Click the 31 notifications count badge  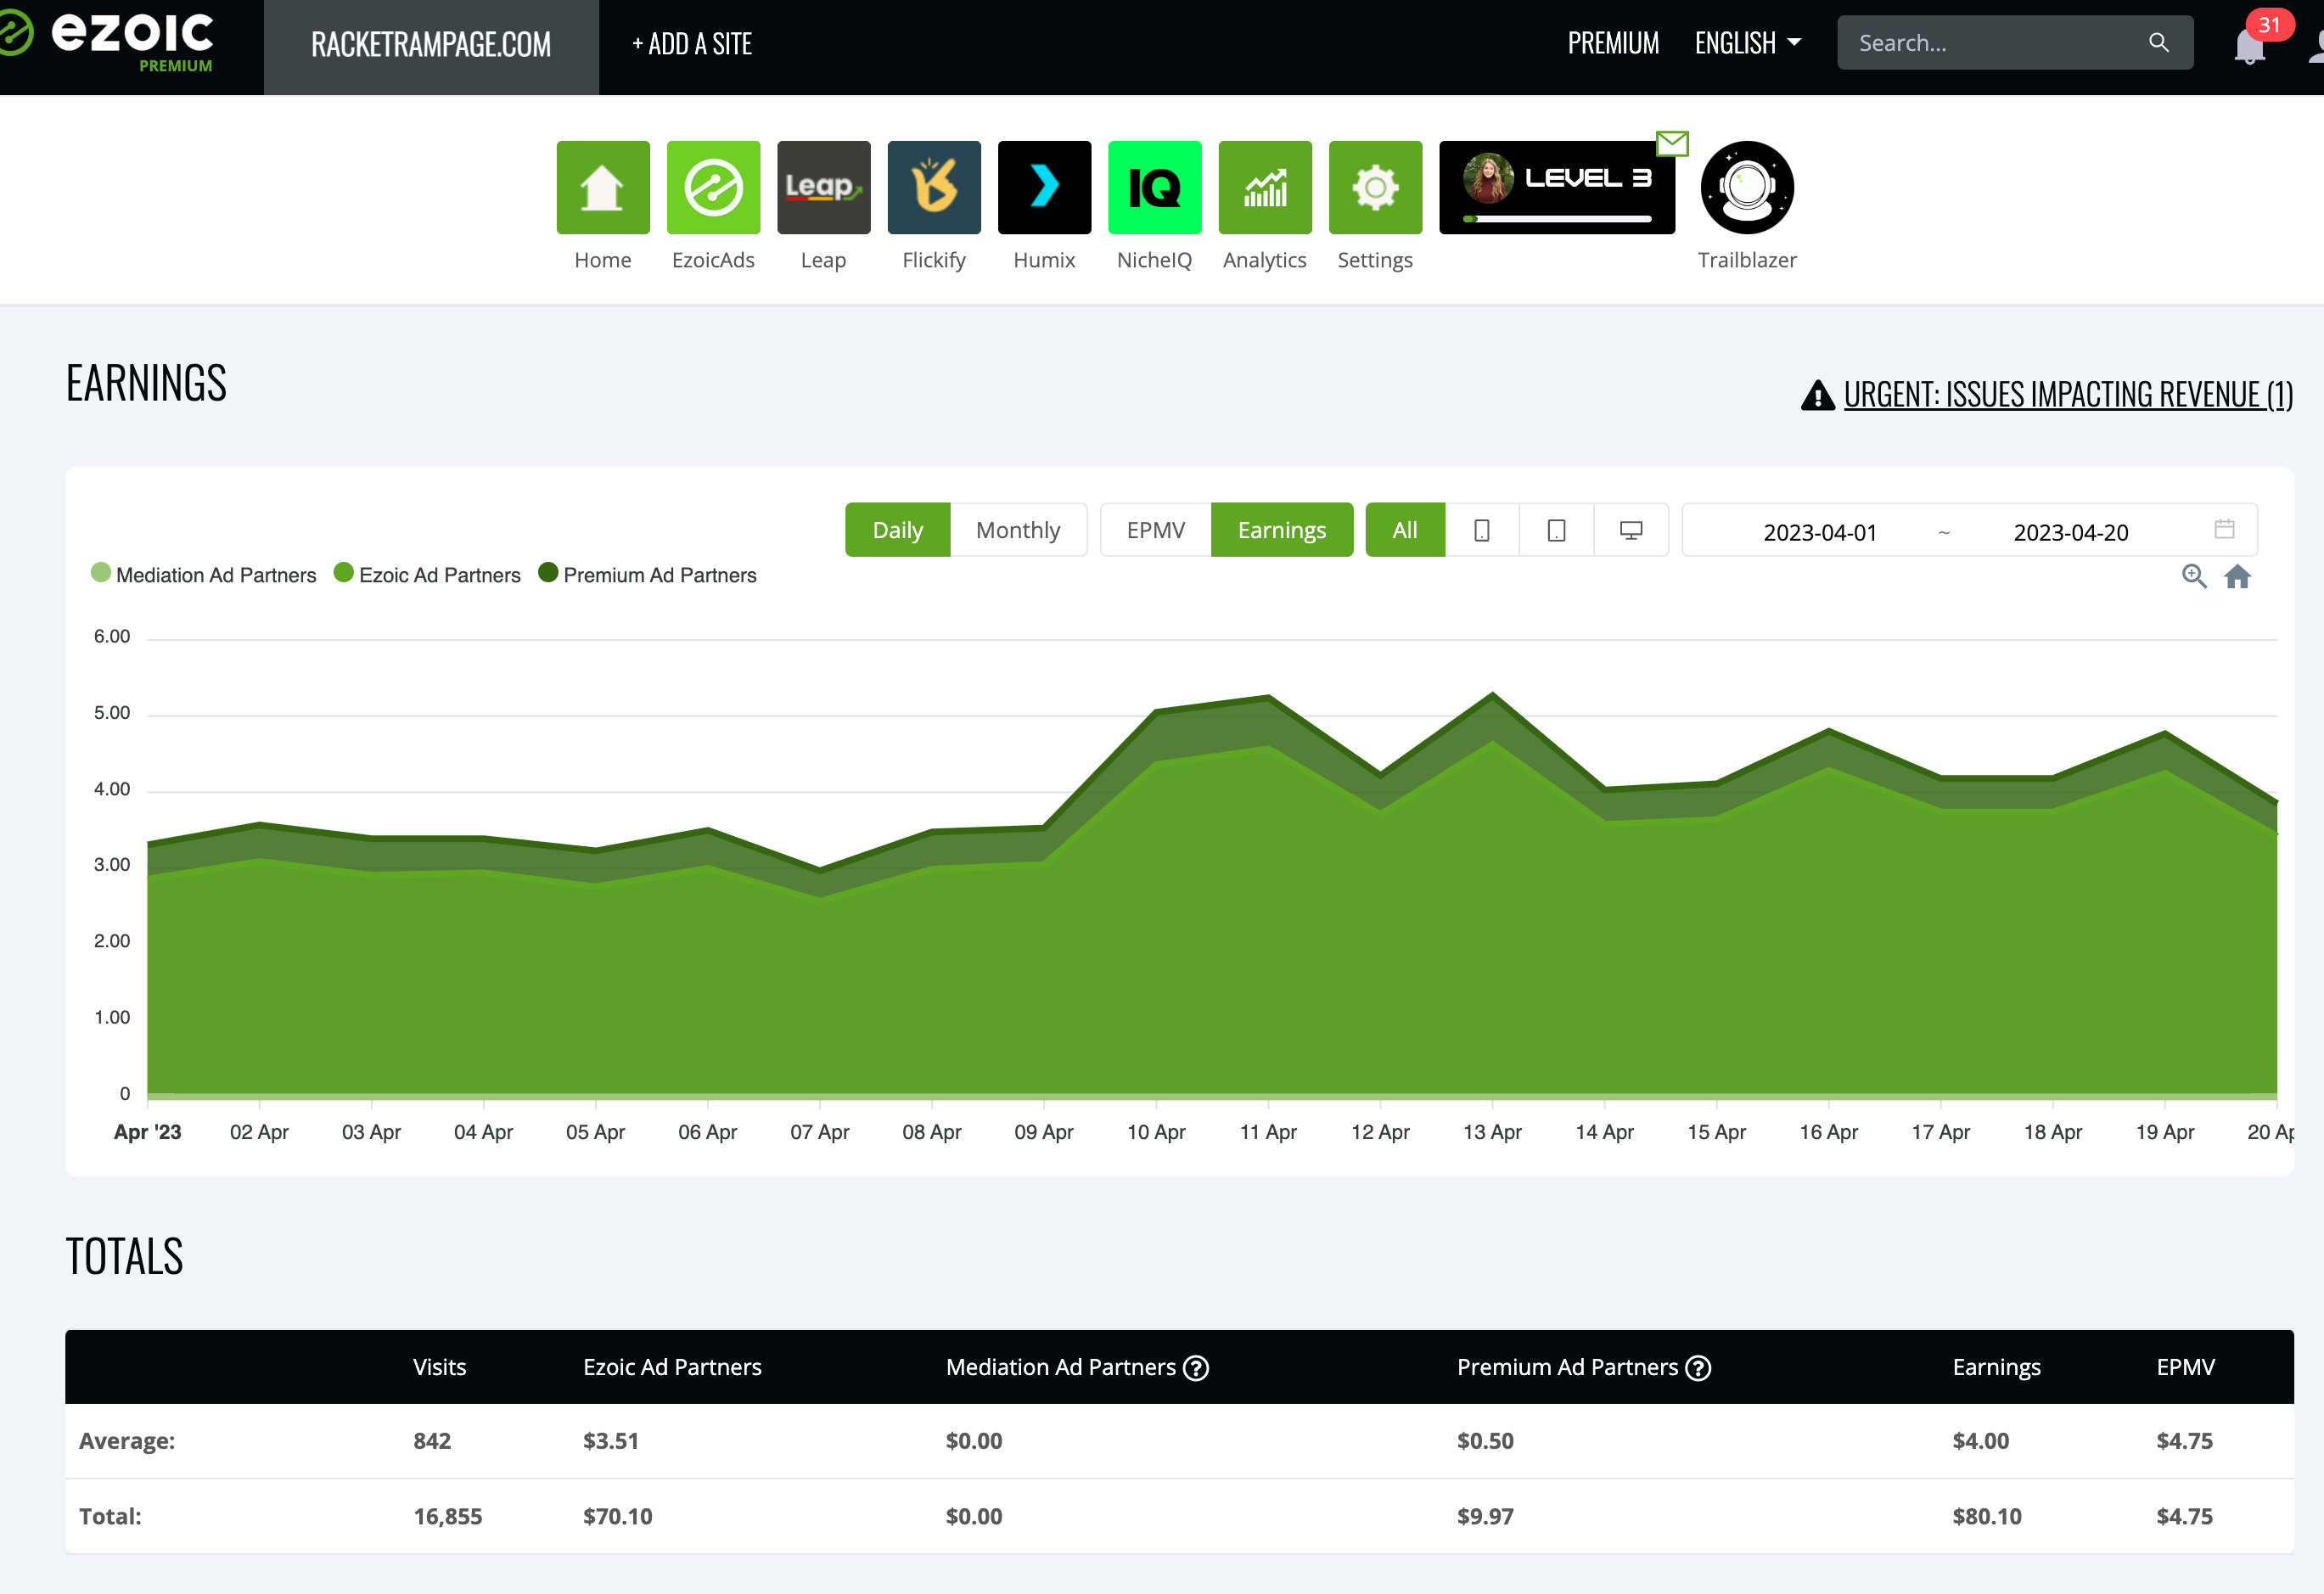(x=2269, y=24)
